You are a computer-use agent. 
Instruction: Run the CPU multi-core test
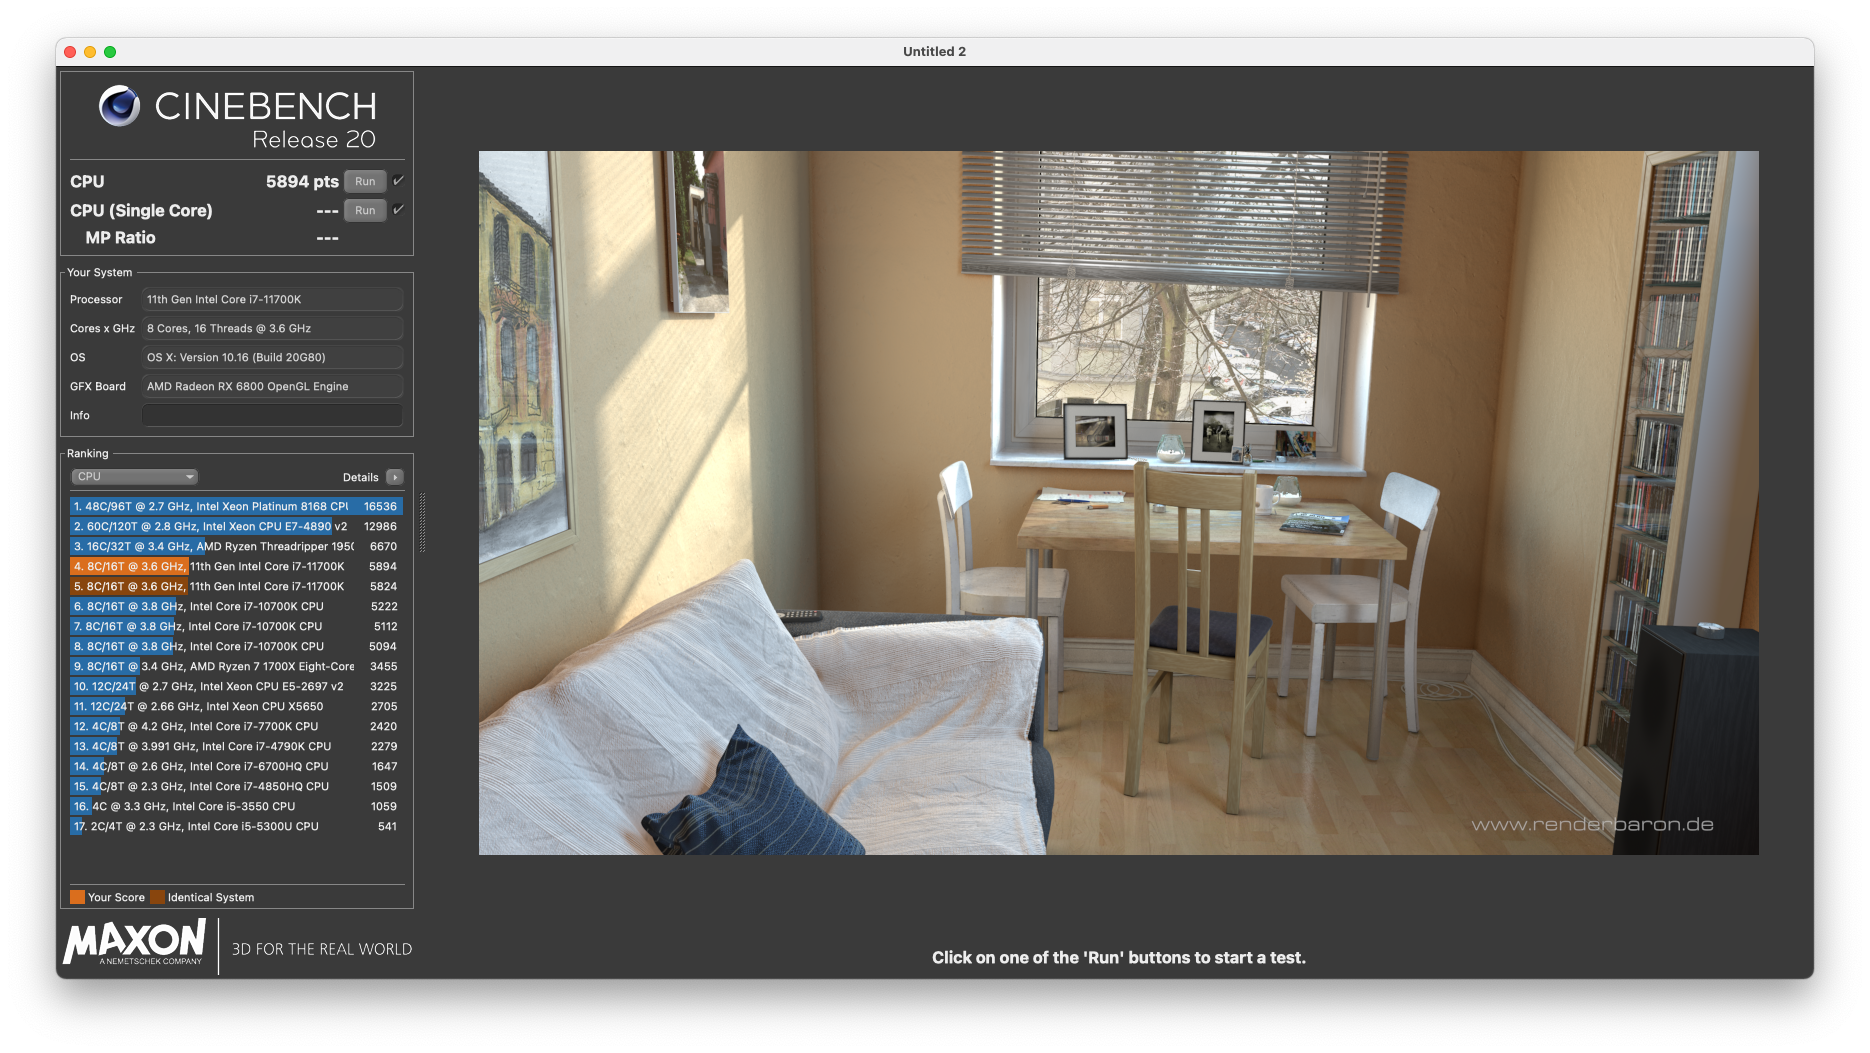(x=365, y=181)
